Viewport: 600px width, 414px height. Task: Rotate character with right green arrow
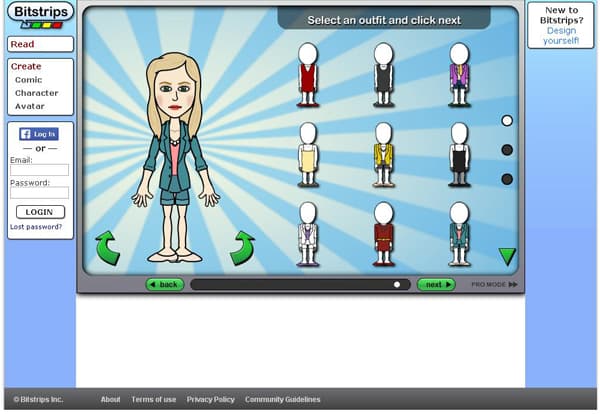point(242,248)
